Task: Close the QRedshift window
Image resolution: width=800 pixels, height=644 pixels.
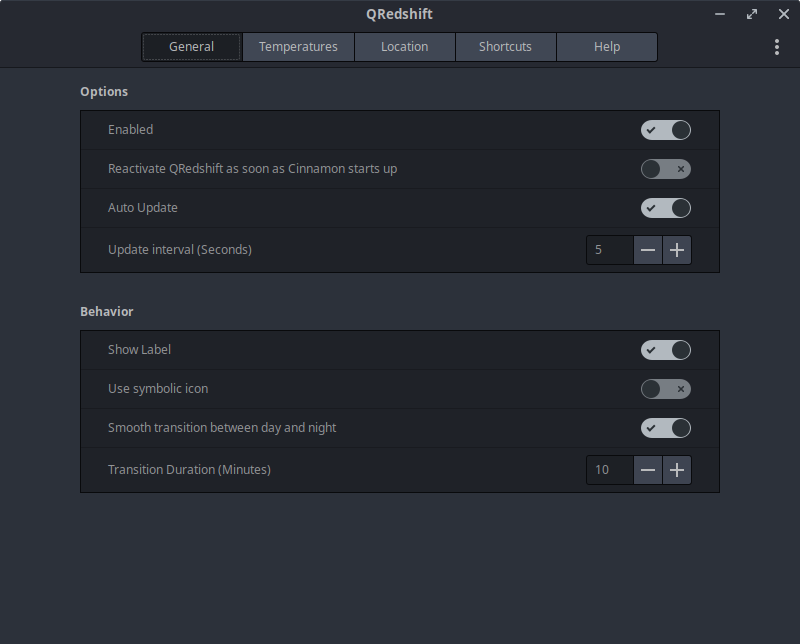Action: point(784,14)
